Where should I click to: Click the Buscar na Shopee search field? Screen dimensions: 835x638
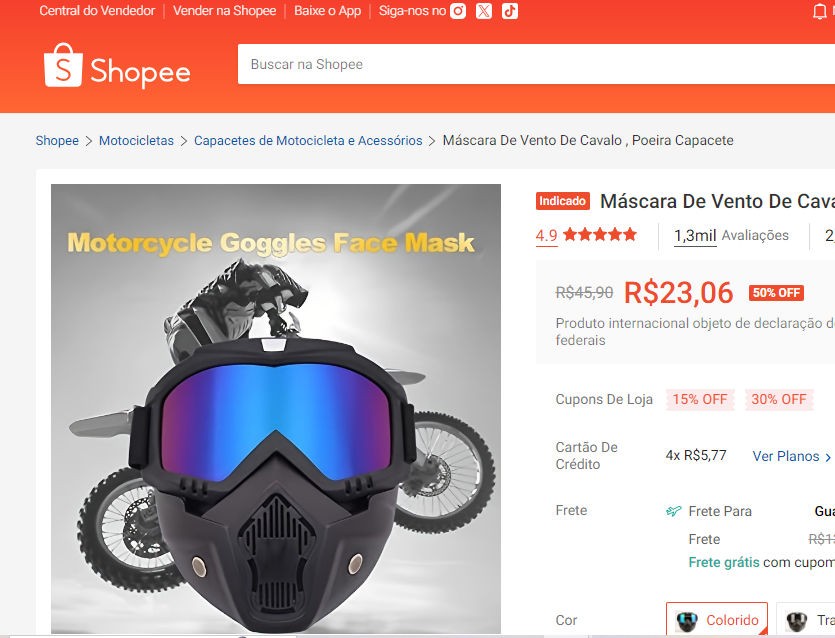pyautogui.click(x=536, y=64)
